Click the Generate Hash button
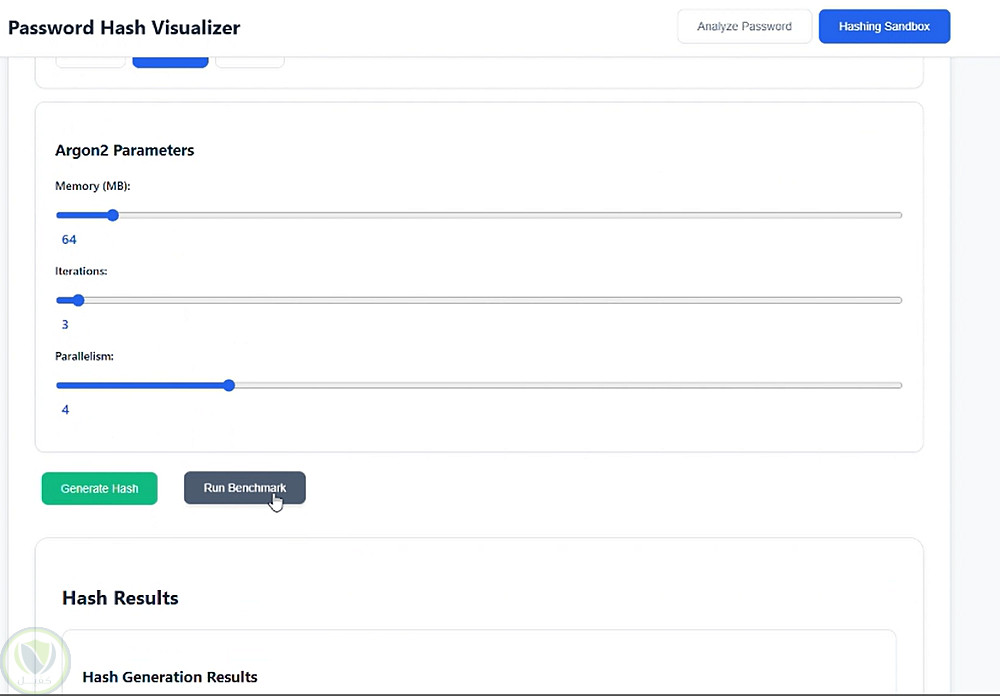The height and width of the screenshot is (696, 1000). click(x=99, y=488)
